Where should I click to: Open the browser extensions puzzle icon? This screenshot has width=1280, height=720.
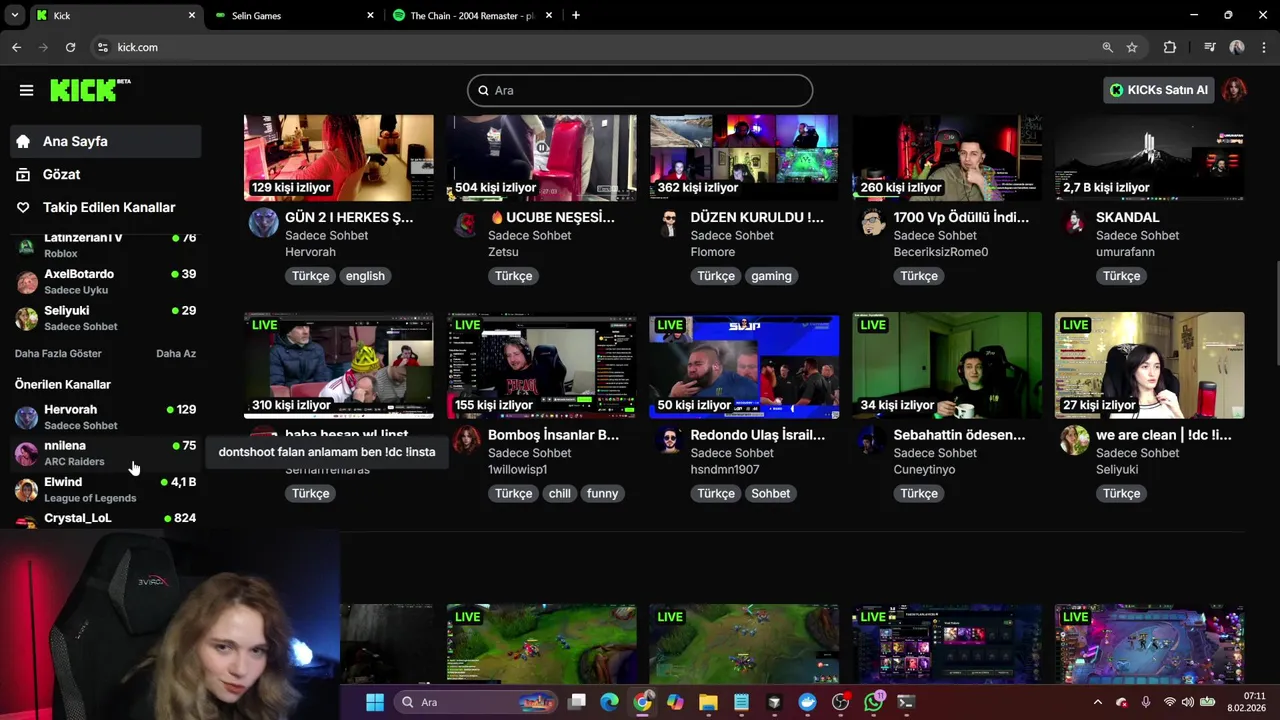point(1170,47)
